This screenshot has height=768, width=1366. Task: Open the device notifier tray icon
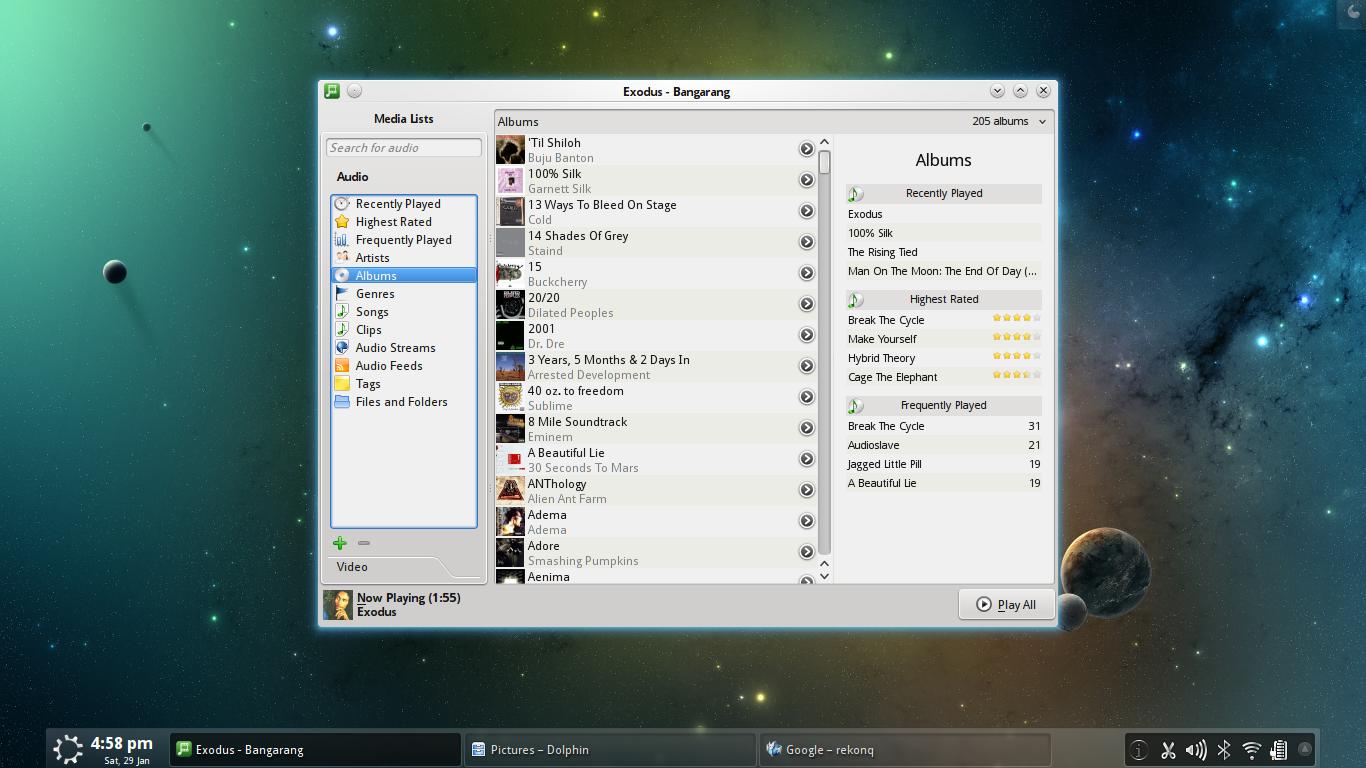coord(1278,750)
